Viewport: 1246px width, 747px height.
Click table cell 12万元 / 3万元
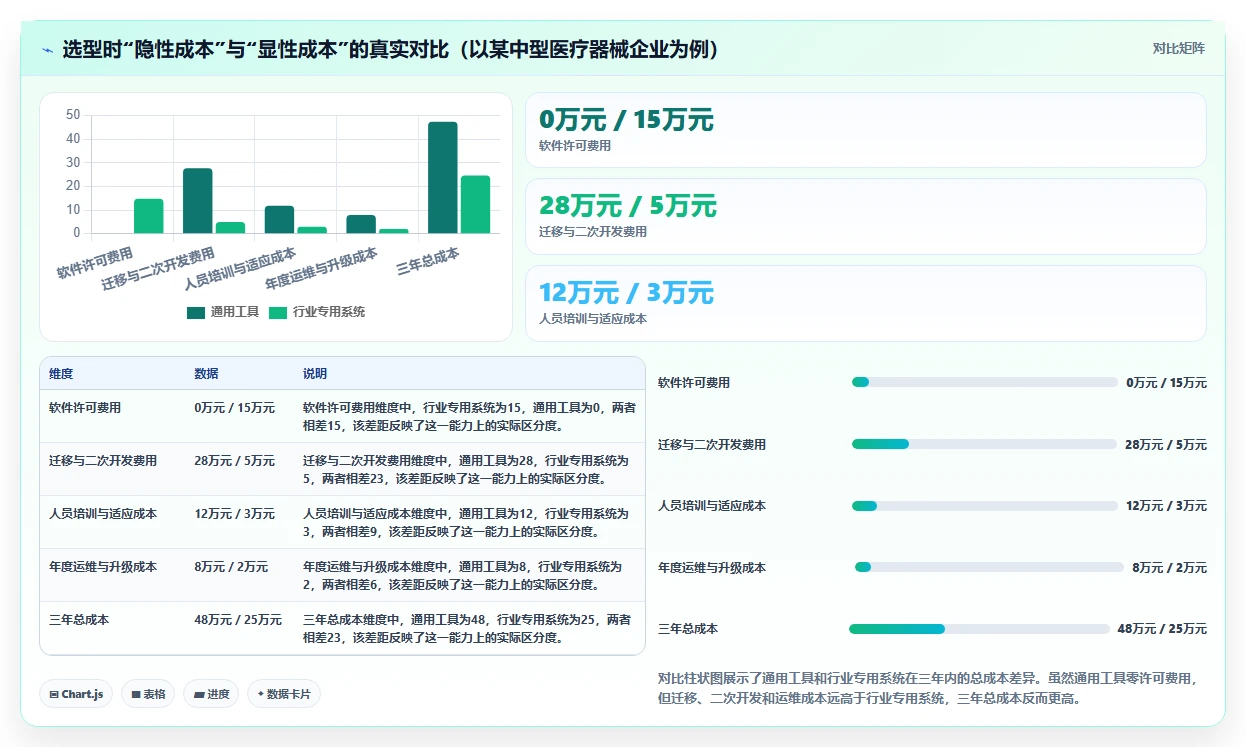pos(234,514)
